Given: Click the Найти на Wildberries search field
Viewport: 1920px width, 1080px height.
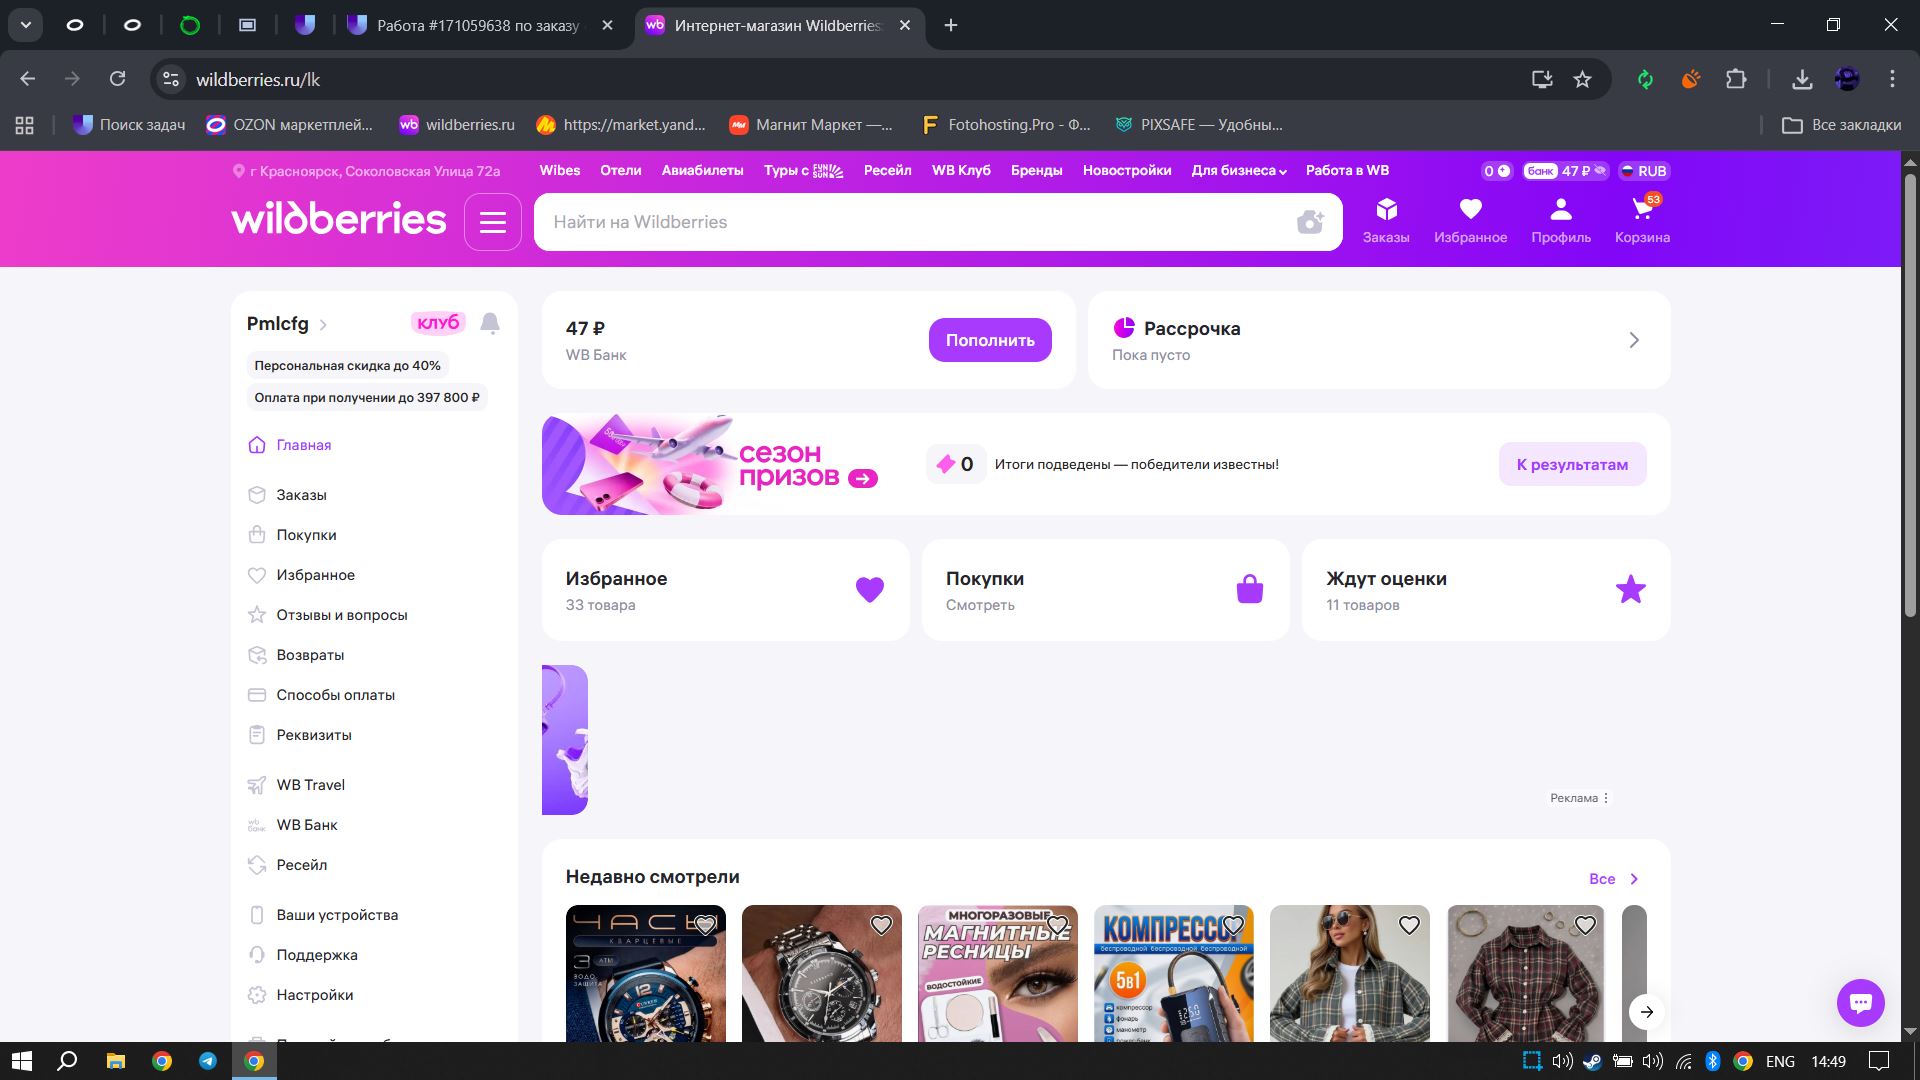Looking at the screenshot, I should [x=900, y=222].
